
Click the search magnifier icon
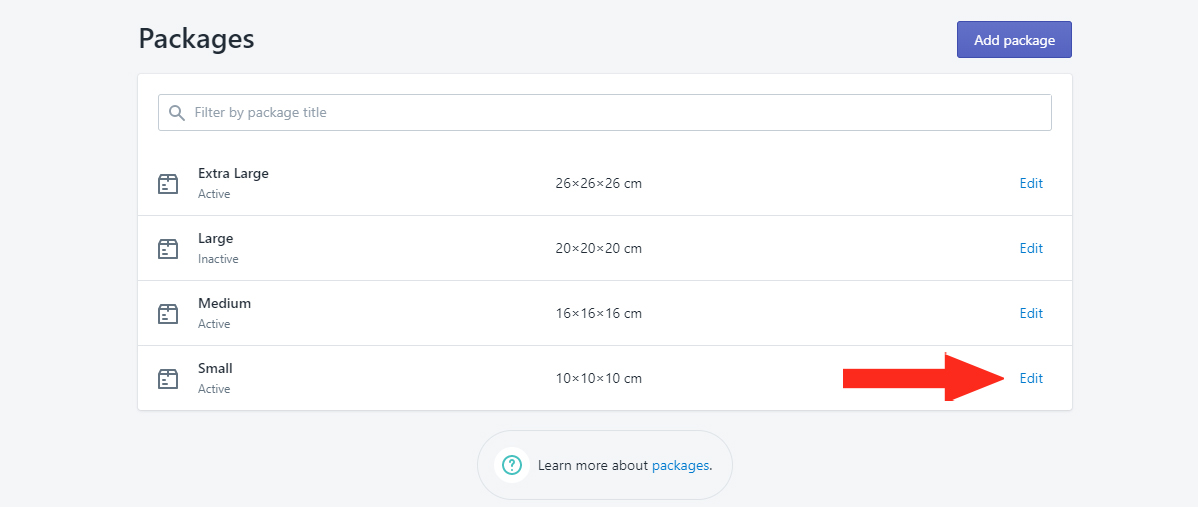pyautogui.click(x=177, y=113)
